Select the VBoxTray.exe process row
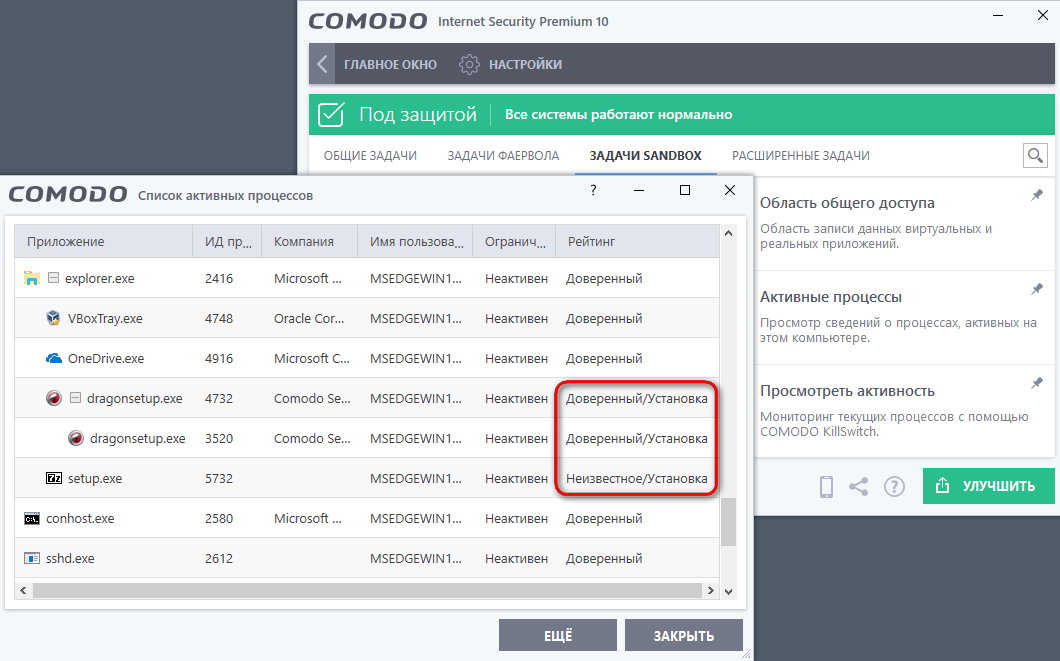This screenshot has width=1060, height=661. tap(366, 318)
